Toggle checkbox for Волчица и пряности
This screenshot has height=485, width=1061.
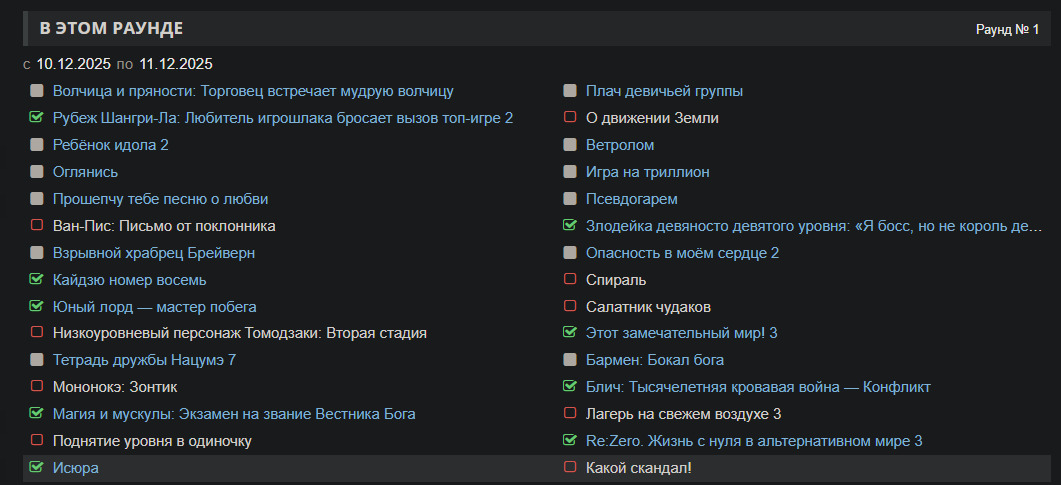click(x=37, y=91)
